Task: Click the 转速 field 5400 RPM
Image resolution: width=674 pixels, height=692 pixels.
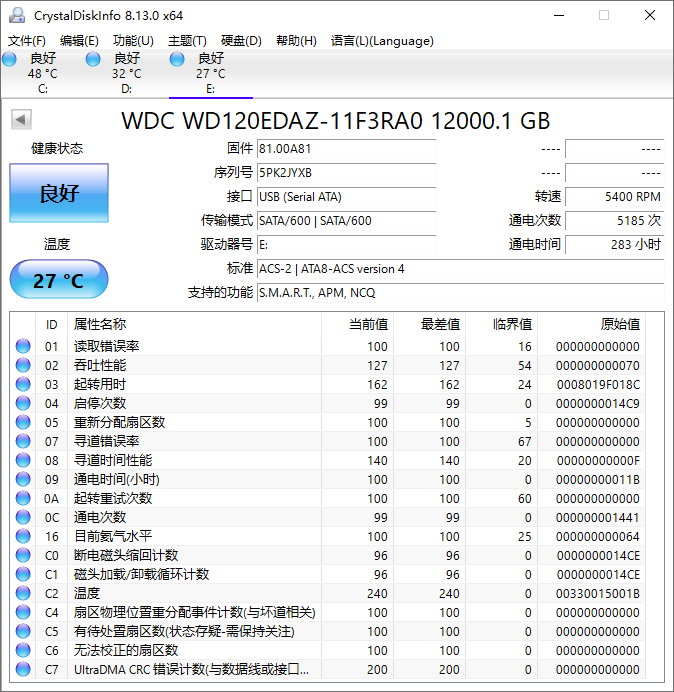Action: [x=614, y=196]
